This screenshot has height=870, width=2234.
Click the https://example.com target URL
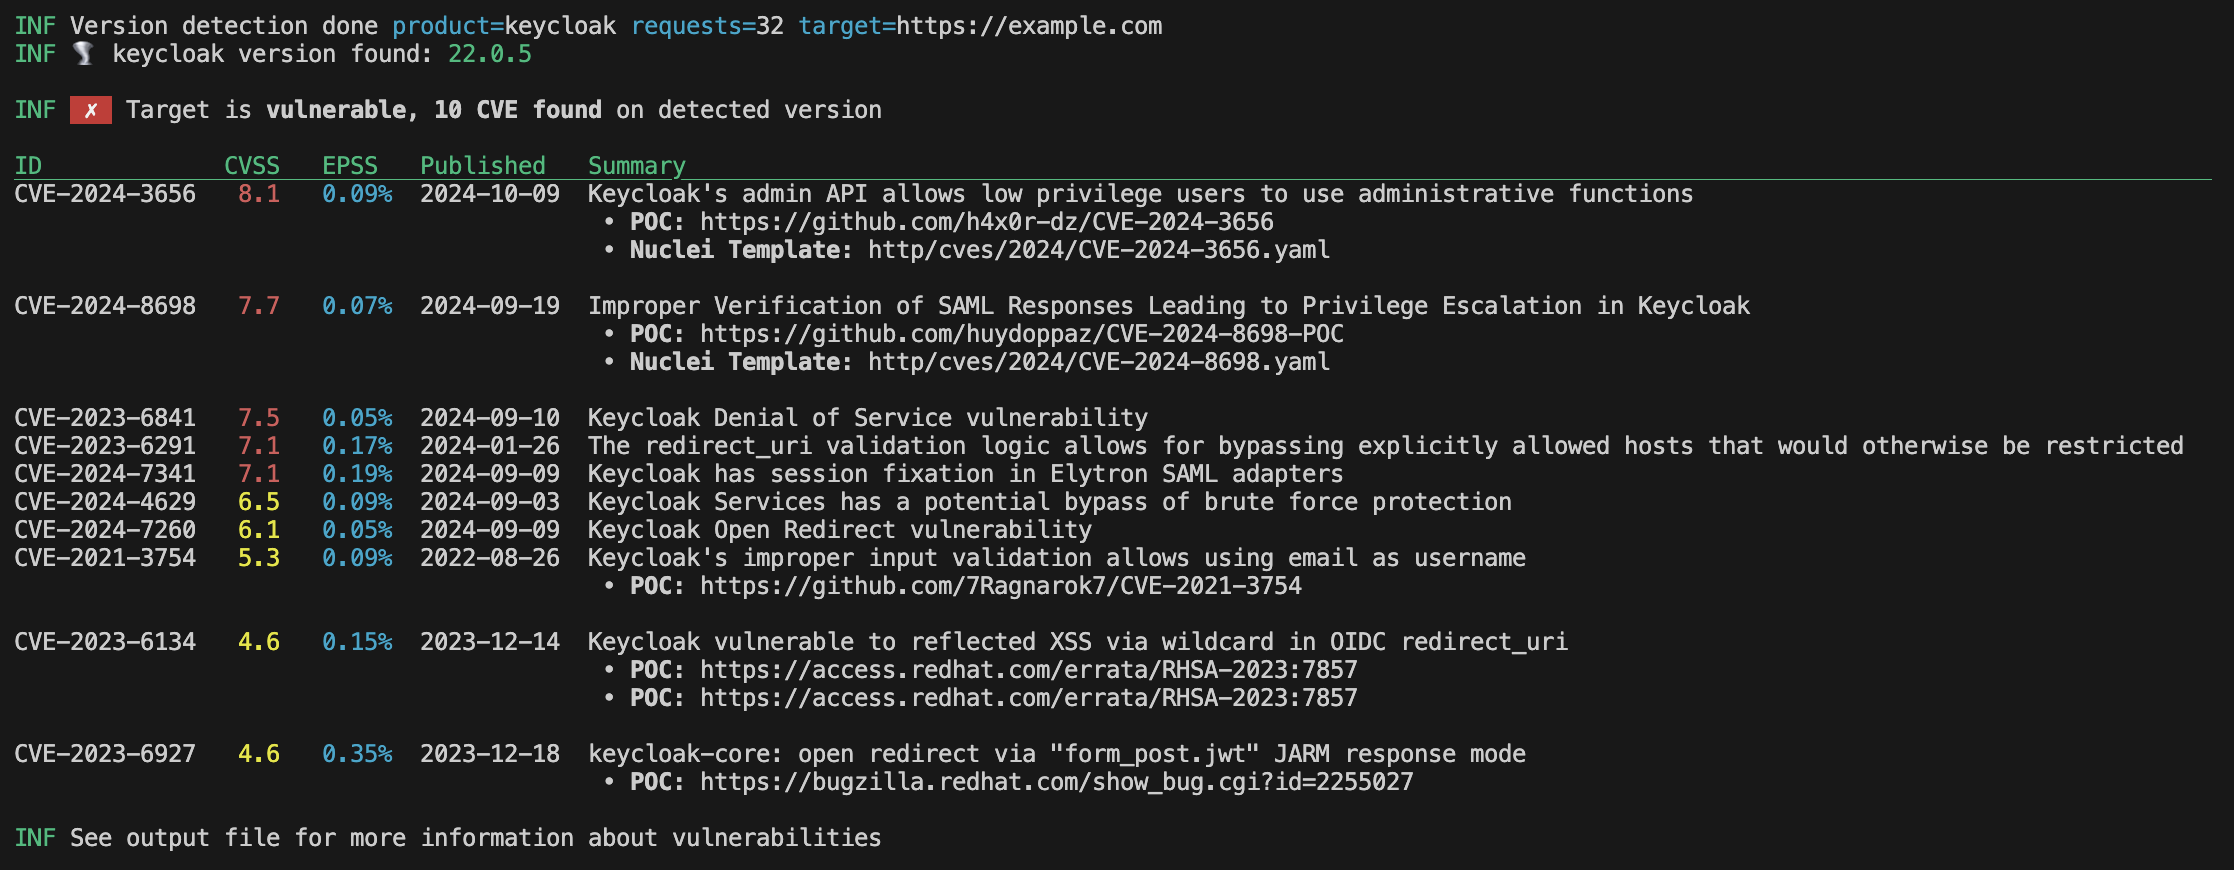pos(1029,26)
